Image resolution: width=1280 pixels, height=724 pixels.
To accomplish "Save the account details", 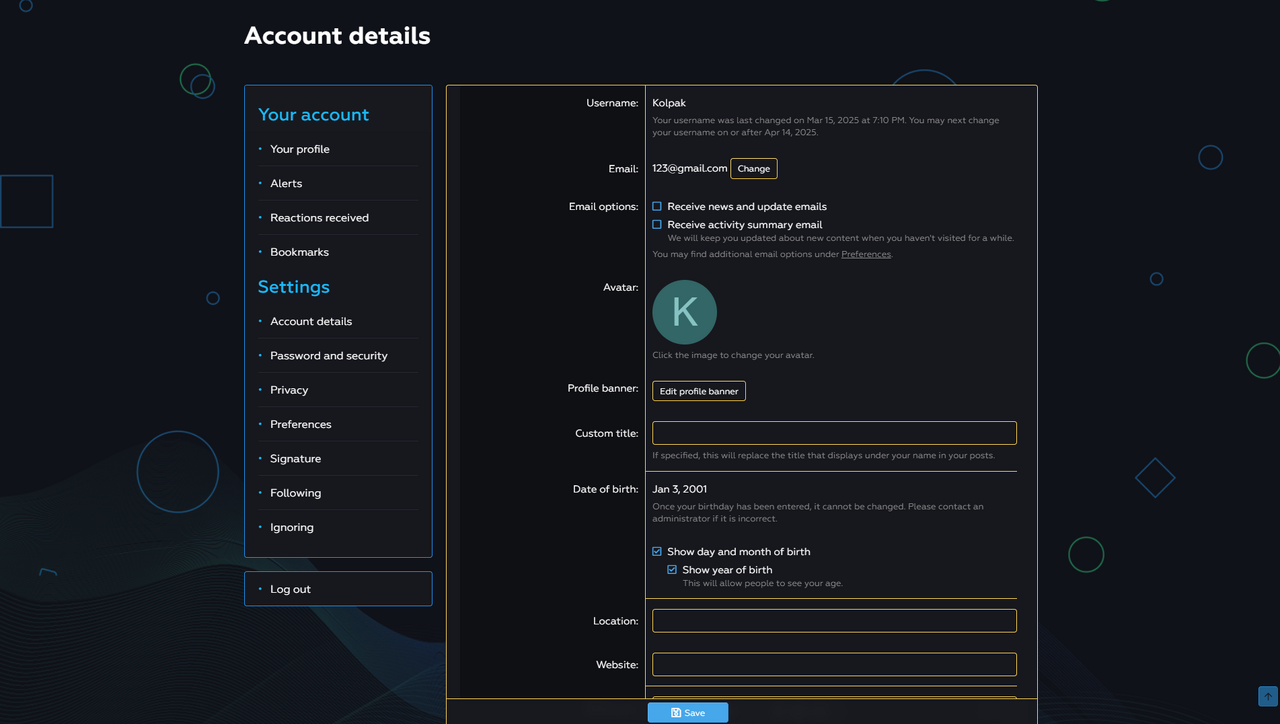I will pyautogui.click(x=687, y=713).
